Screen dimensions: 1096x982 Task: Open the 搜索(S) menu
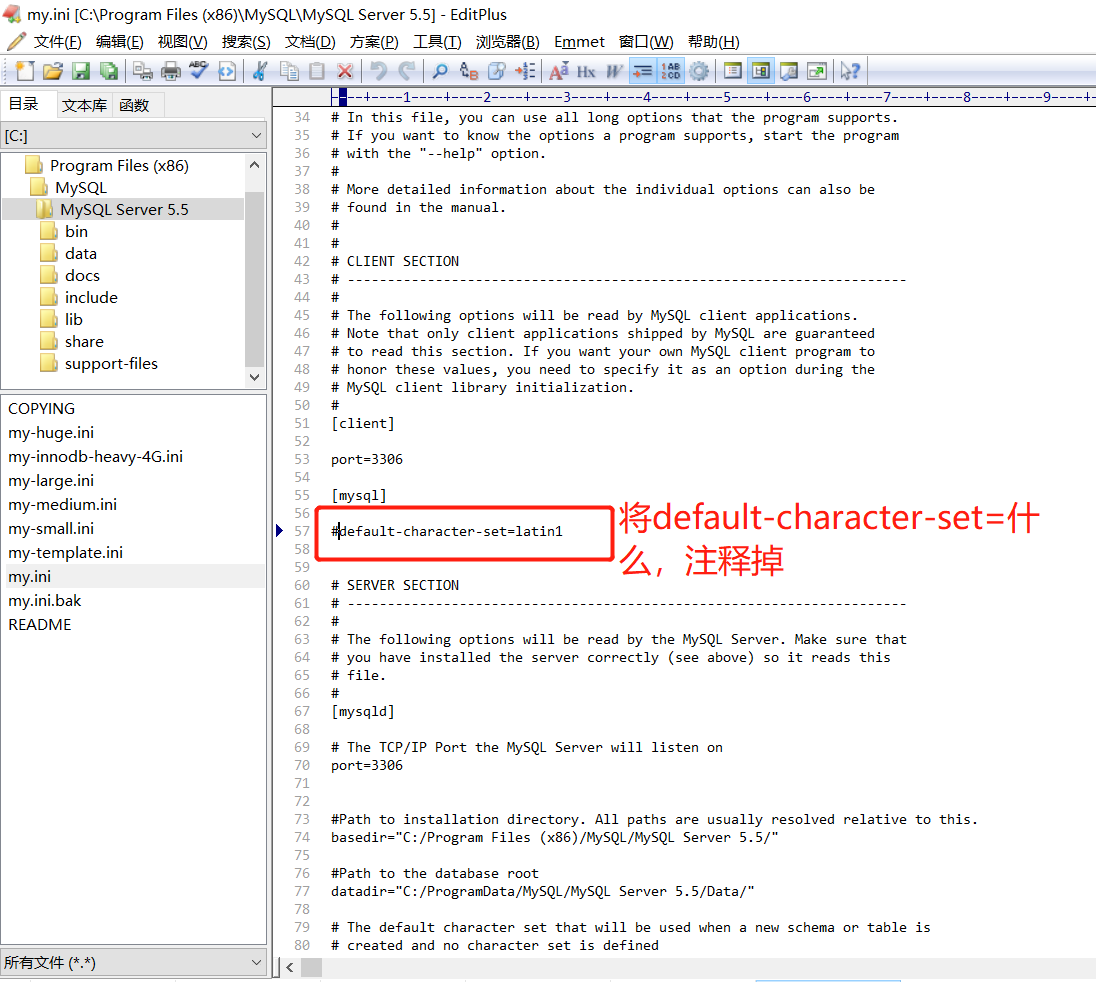tap(246, 42)
